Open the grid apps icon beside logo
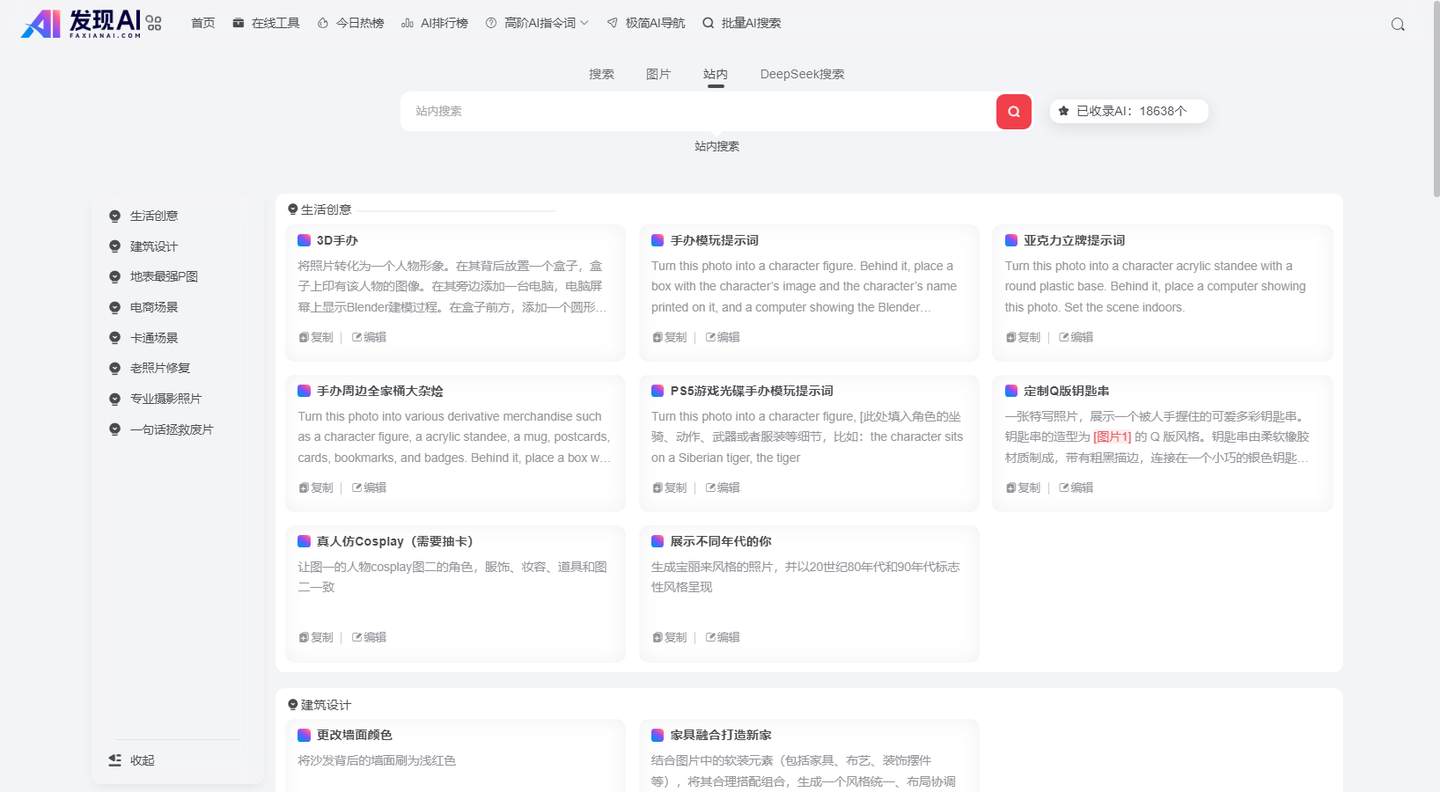 coord(153,23)
